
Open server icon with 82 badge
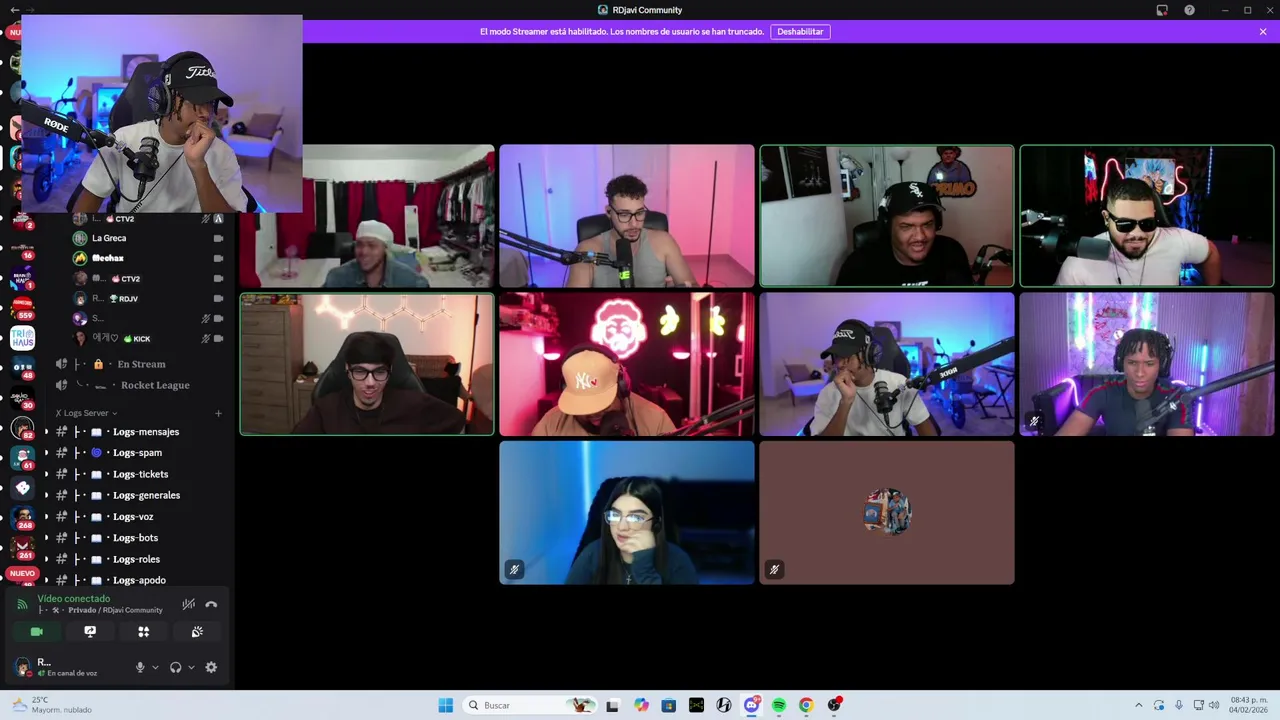(22, 429)
